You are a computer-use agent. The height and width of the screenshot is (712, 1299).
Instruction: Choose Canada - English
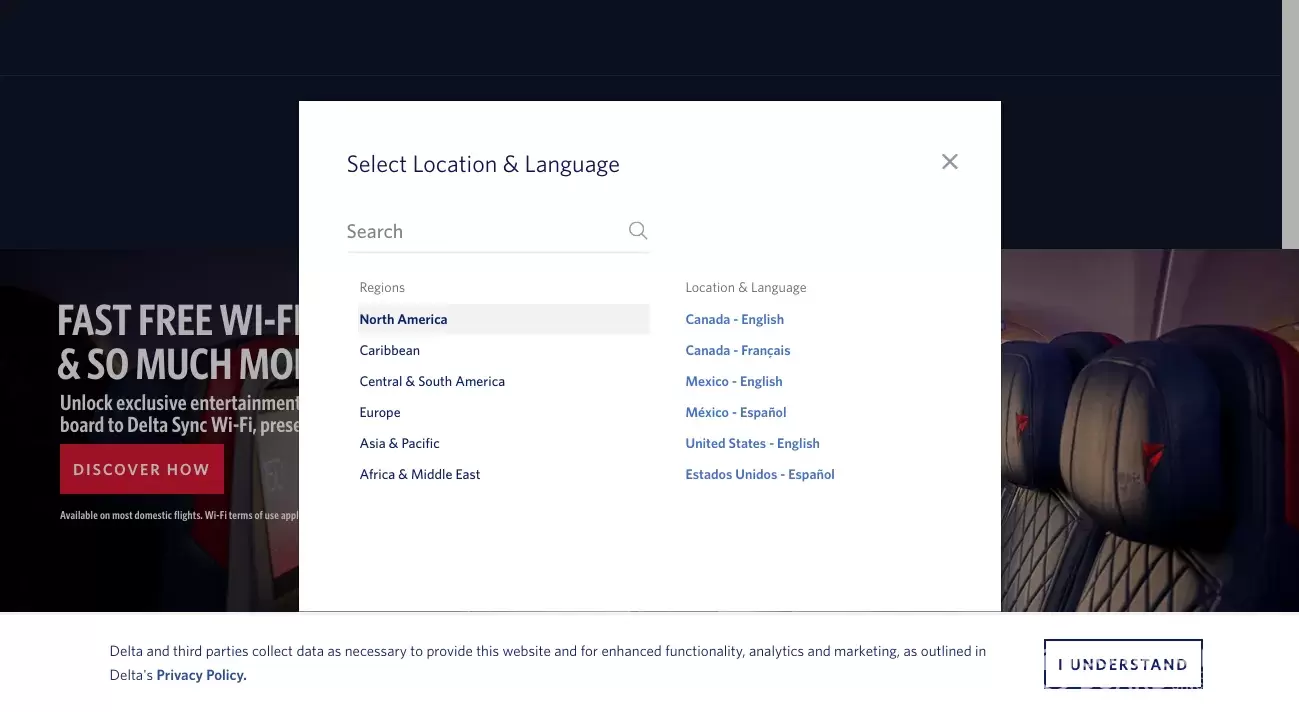click(735, 319)
